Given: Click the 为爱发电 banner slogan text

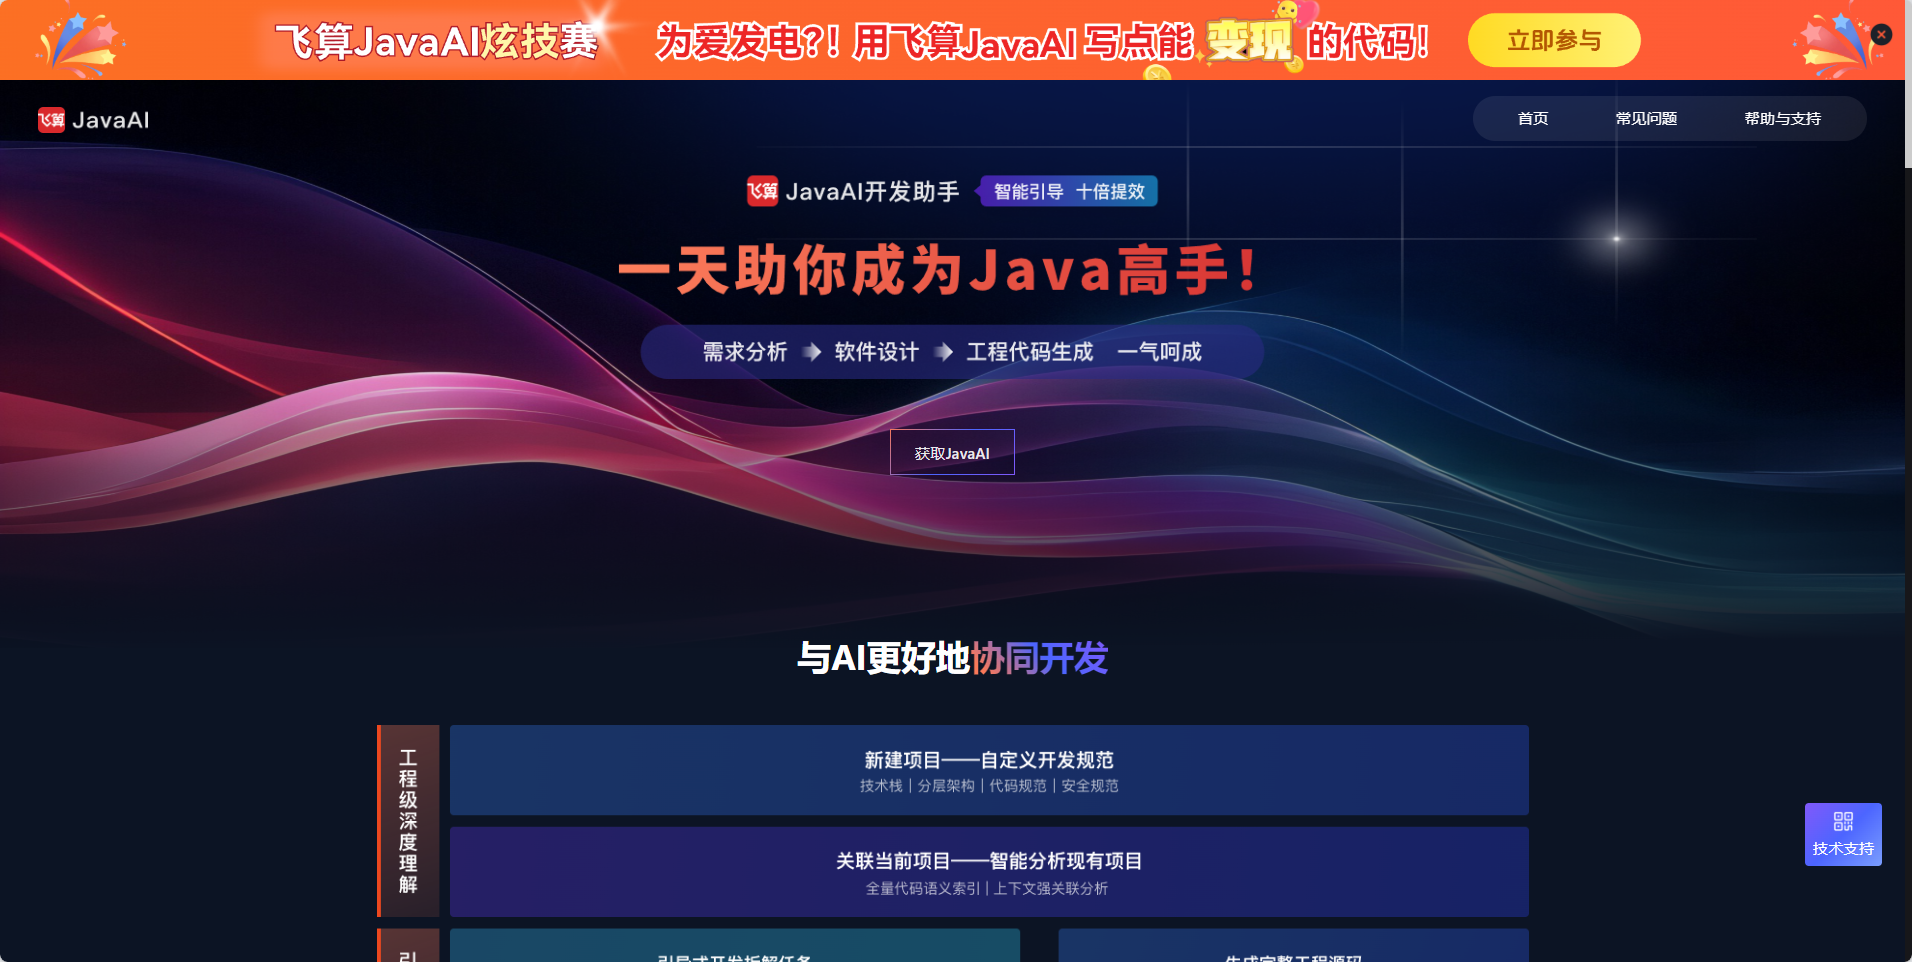Looking at the screenshot, I should (1043, 42).
